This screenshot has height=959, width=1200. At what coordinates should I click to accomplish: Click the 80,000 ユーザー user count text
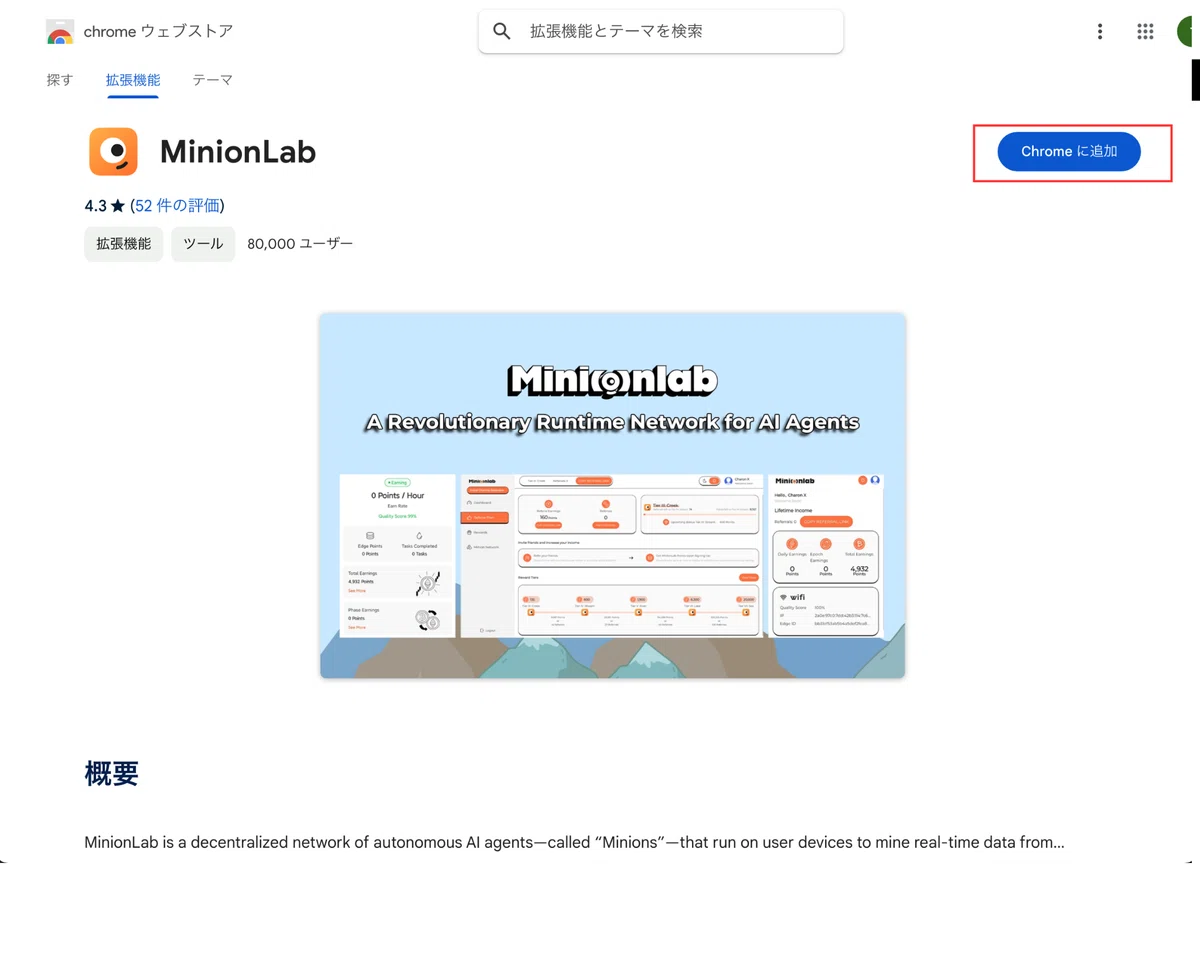(x=300, y=244)
